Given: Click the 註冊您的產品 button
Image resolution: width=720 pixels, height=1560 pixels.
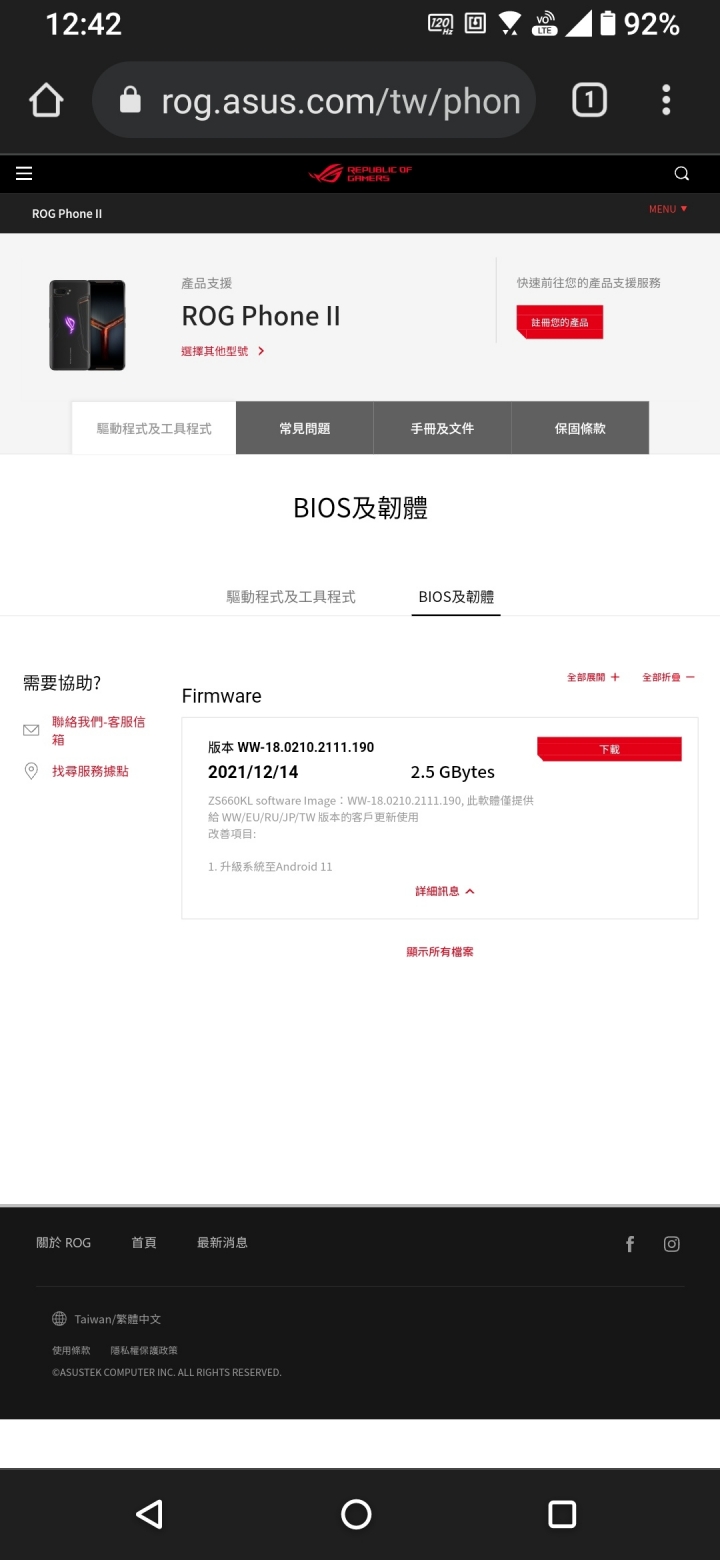Looking at the screenshot, I should (560, 322).
